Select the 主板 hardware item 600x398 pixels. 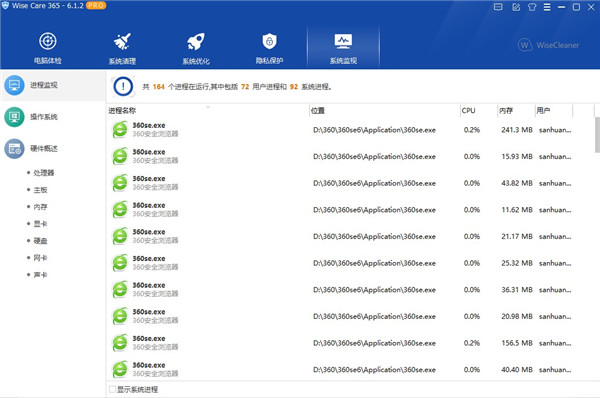[x=40, y=190]
